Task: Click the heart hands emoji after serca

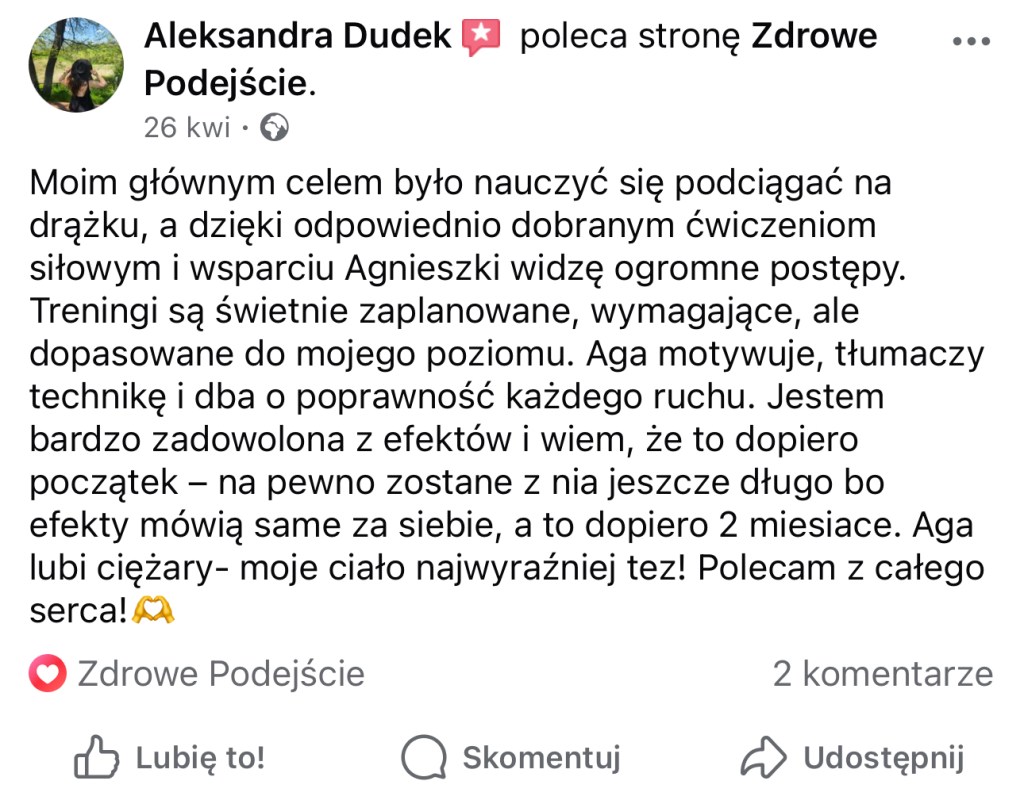Action: point(154,610)
